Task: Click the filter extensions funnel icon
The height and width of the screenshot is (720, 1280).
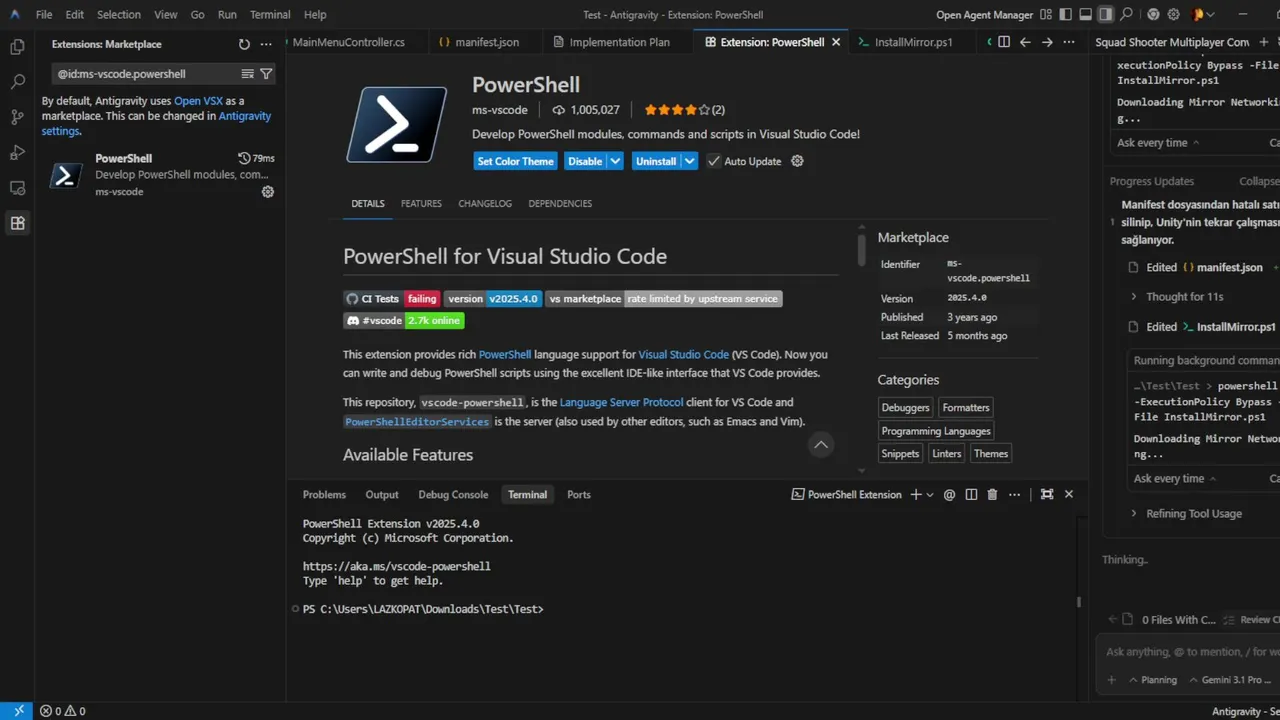Action: [266, 74]
